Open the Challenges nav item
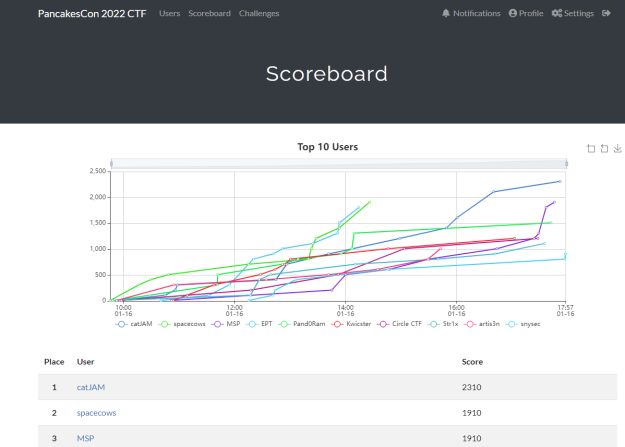625x447 pixels. click(259, 14)
